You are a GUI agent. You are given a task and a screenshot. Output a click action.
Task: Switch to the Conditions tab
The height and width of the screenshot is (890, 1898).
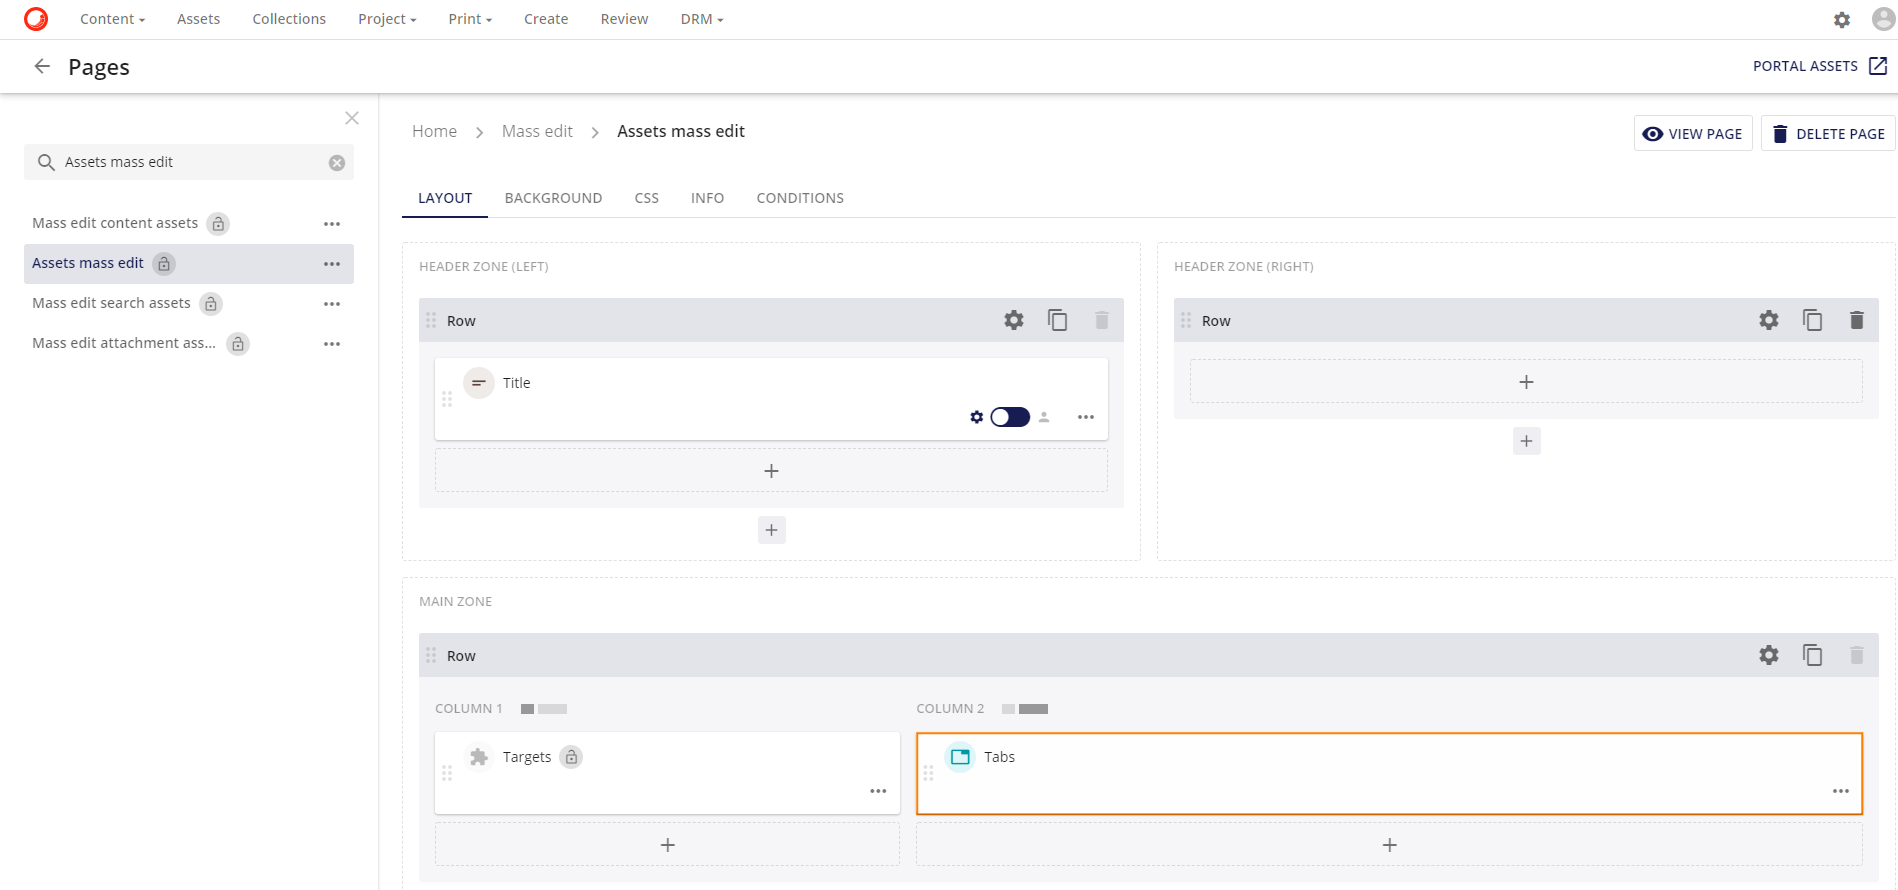tap(799, 198)
